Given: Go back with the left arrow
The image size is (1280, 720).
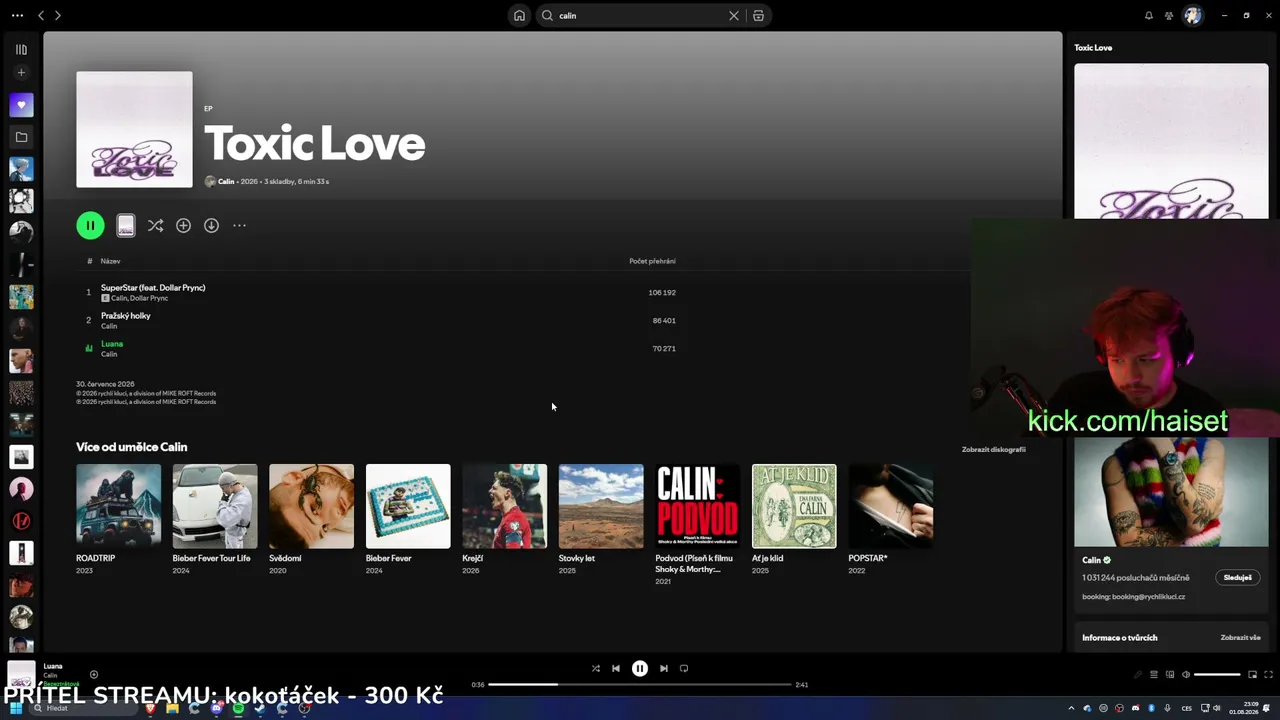Looking at the screenshot, I should [41, 15].
